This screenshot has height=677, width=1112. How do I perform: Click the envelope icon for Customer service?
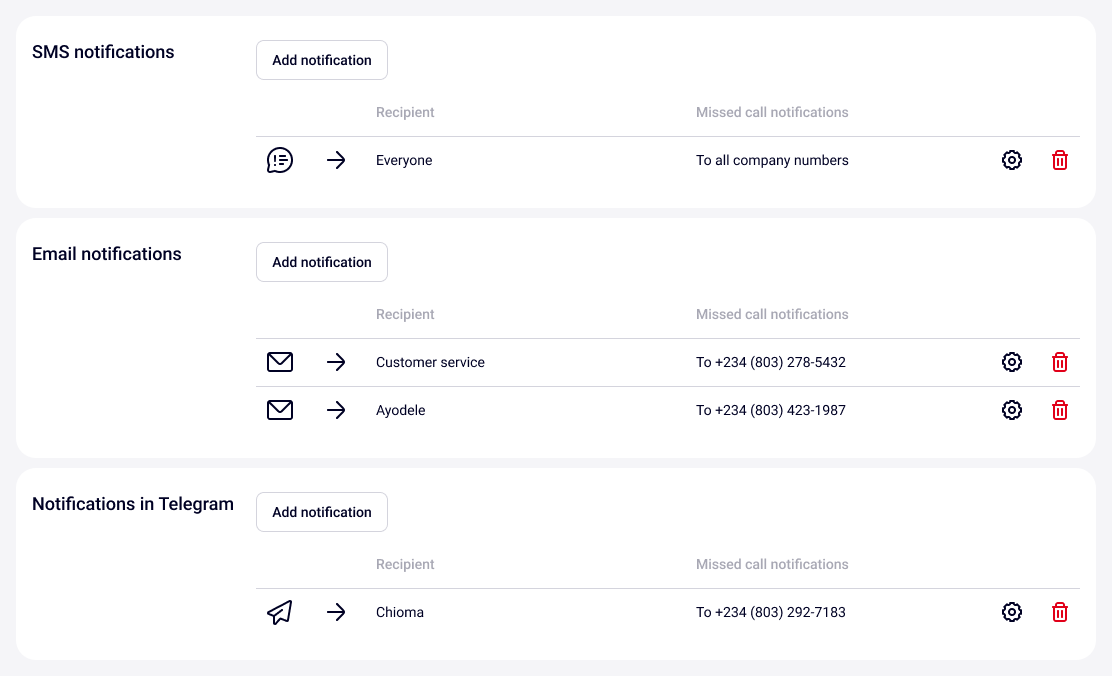tap(280, 362)
